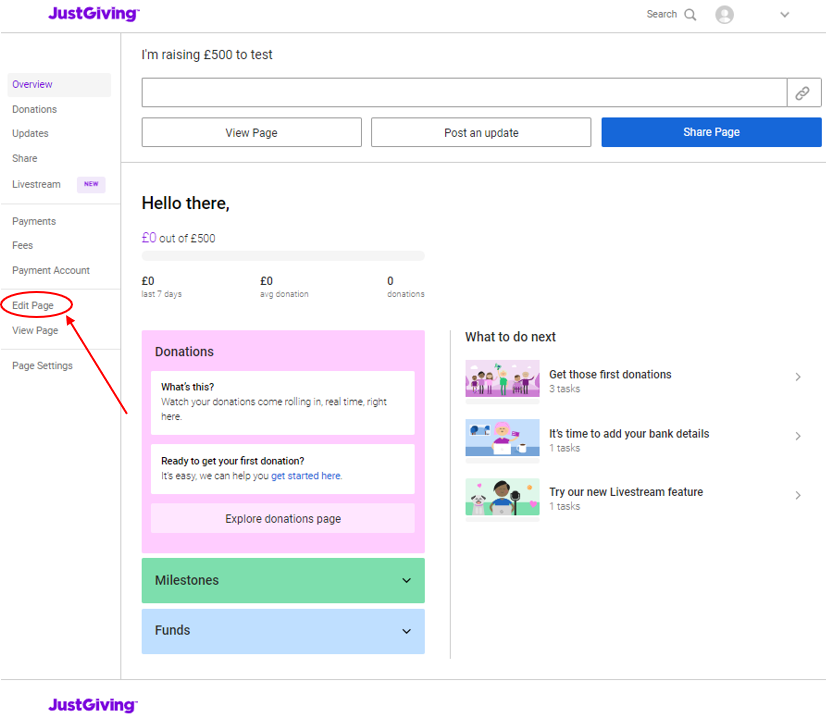
Task: Click the View Page button
Action: pos(251,132)
